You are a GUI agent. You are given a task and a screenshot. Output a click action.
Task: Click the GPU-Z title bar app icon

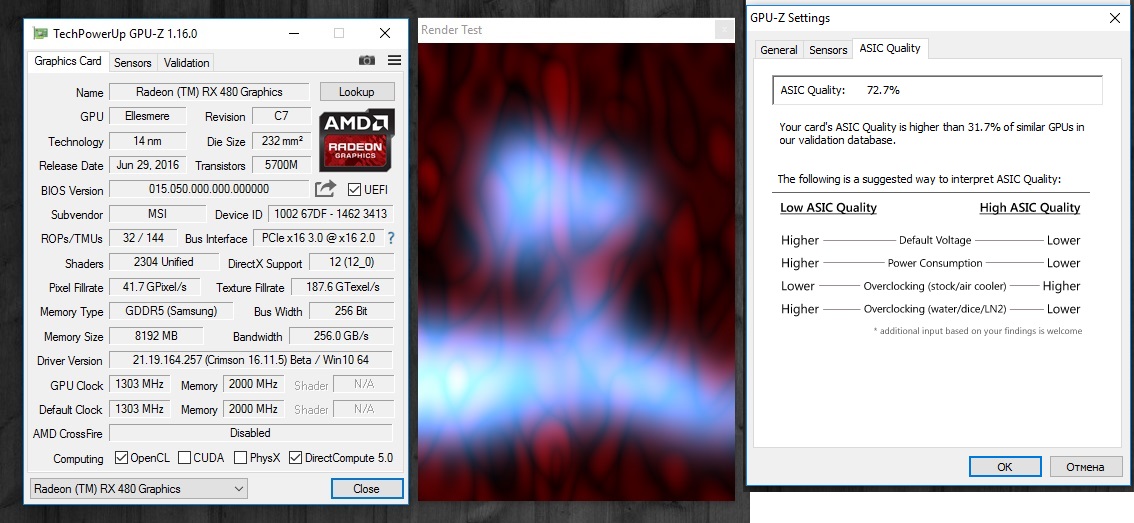41,33
